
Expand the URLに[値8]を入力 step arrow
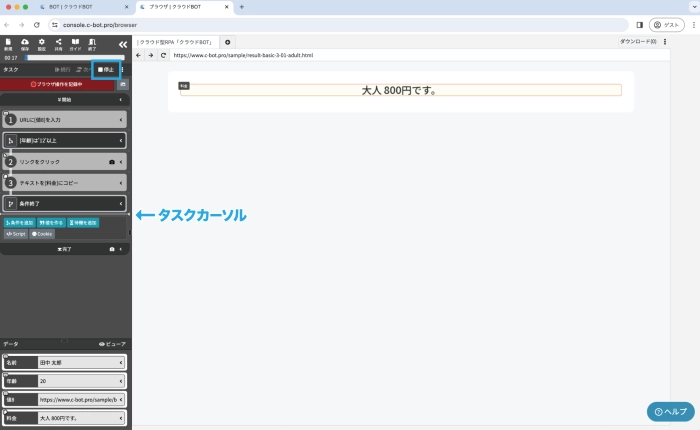pos(121,119)
